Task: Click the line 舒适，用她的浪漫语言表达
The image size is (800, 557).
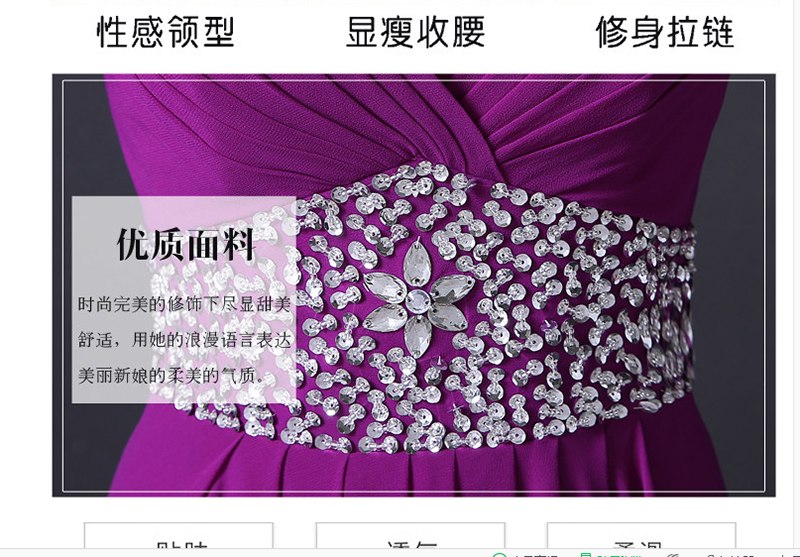Action: (184, 340)
